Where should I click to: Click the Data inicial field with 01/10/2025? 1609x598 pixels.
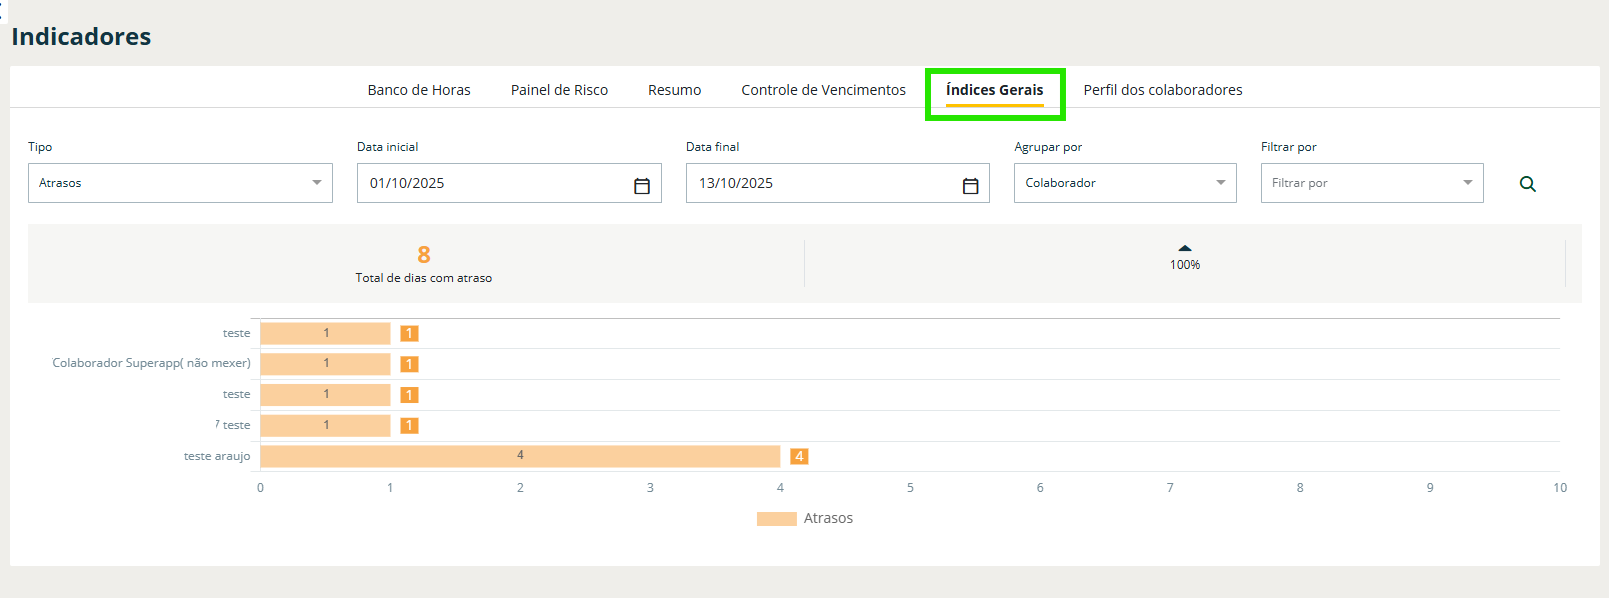tap(490, 183)
